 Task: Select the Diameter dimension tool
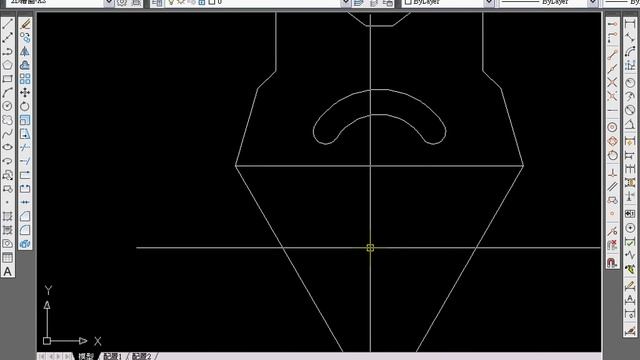[630, 110]
